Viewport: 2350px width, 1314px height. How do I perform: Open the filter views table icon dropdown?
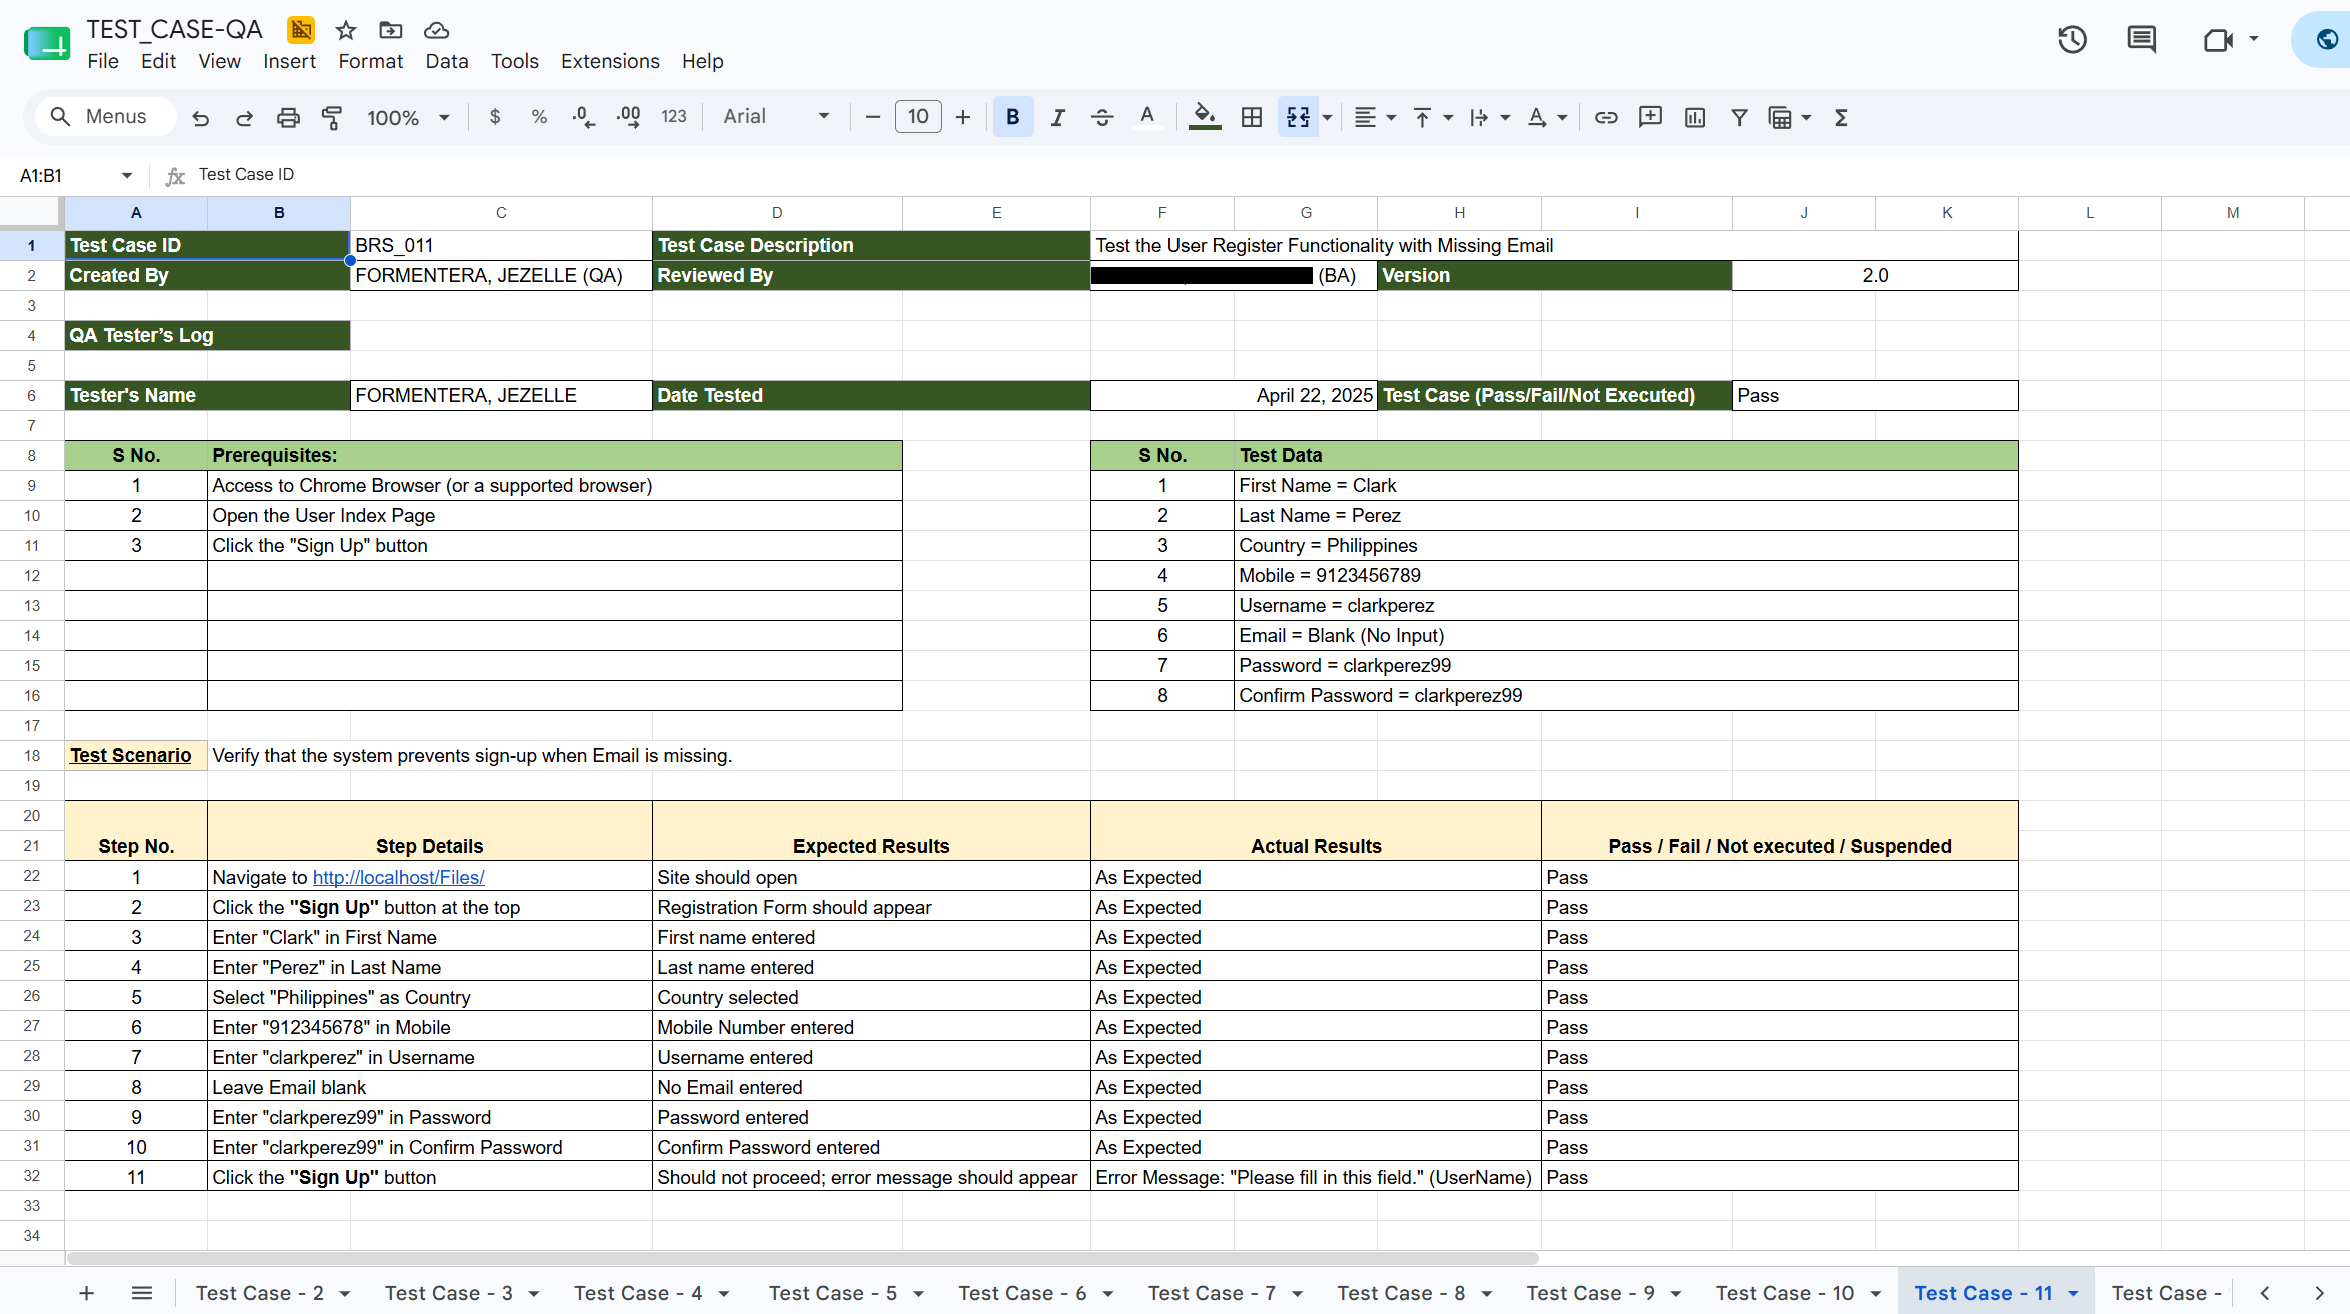pos(1789,118)
